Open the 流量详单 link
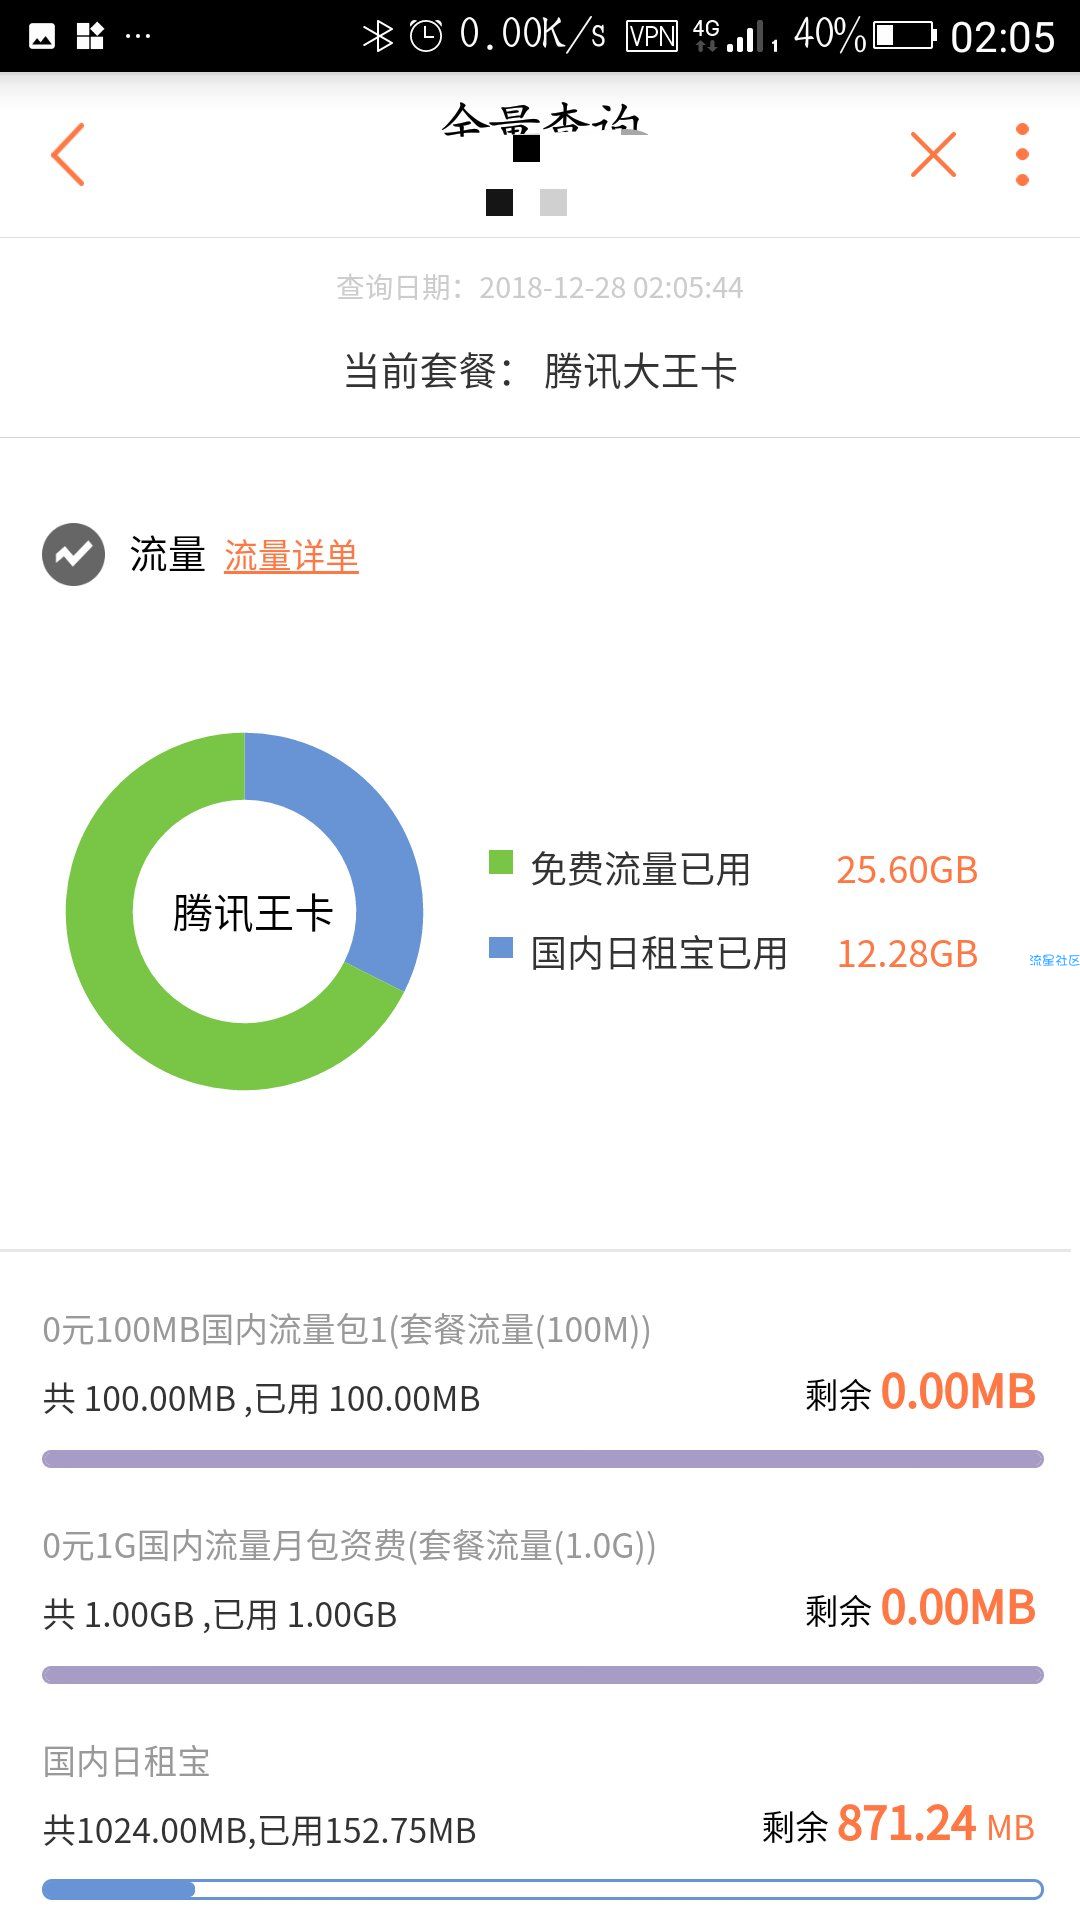The height and width of the screenshot is (1920, 1080). pos(291,556)
